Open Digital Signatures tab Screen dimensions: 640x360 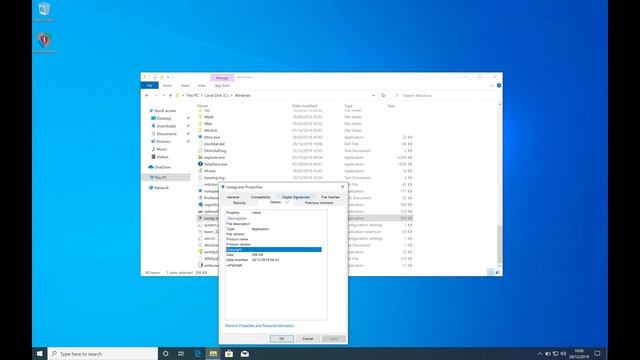point(296,197)
